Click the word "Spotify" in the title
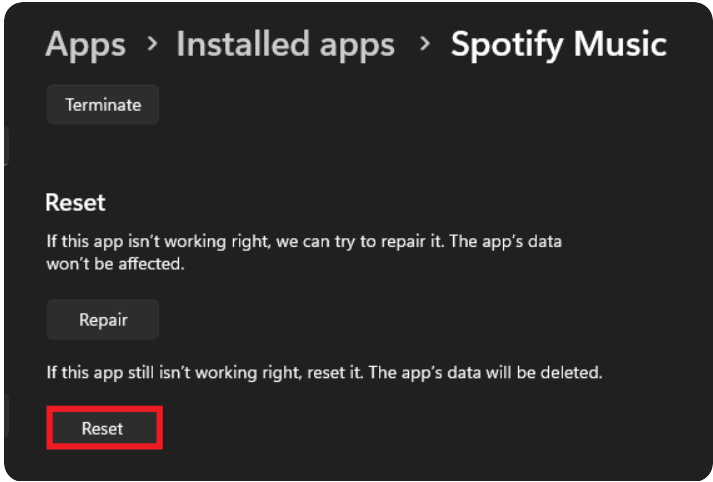The width and height of the screenshot is (713, 482). (508, 45)
